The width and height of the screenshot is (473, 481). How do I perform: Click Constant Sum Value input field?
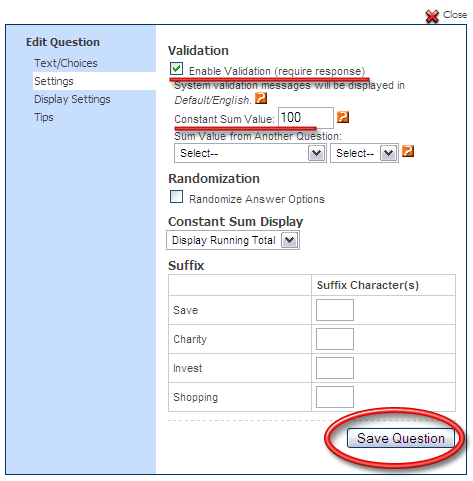pyautogui.click(x=306, y=118)
